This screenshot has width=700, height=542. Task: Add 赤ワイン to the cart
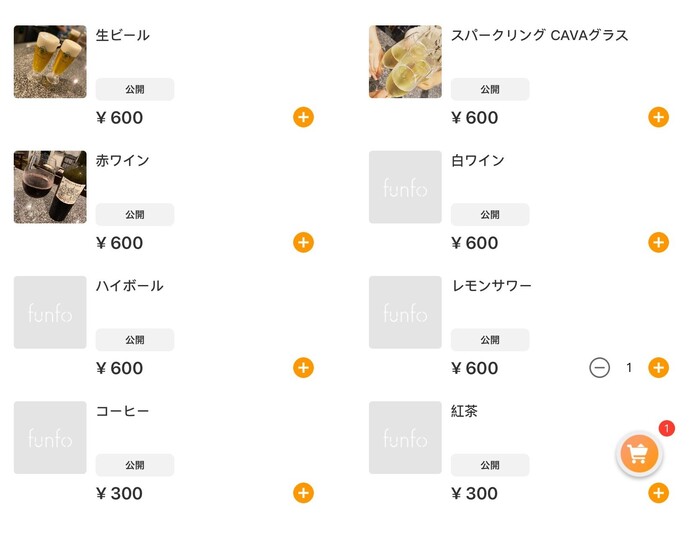click(303, 242)
